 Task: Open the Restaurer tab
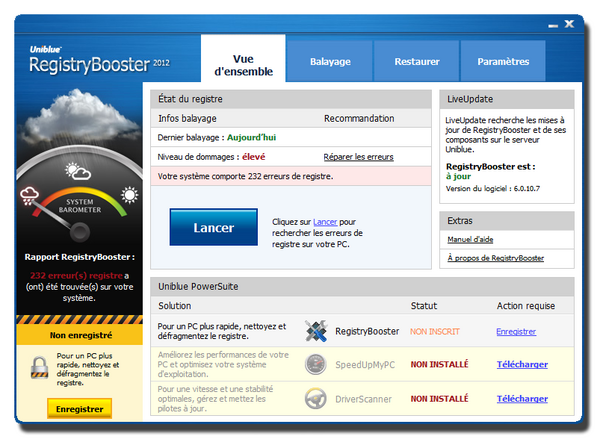point(417,62)
